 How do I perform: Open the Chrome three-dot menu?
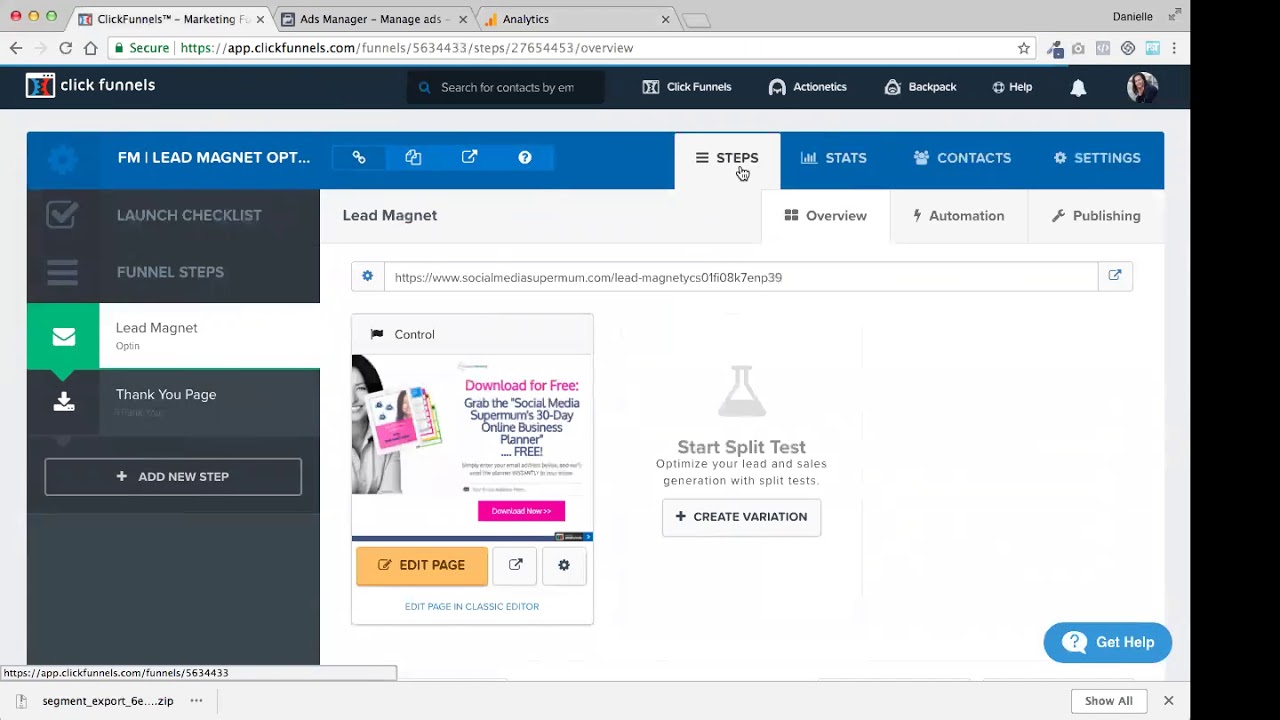1174,48
